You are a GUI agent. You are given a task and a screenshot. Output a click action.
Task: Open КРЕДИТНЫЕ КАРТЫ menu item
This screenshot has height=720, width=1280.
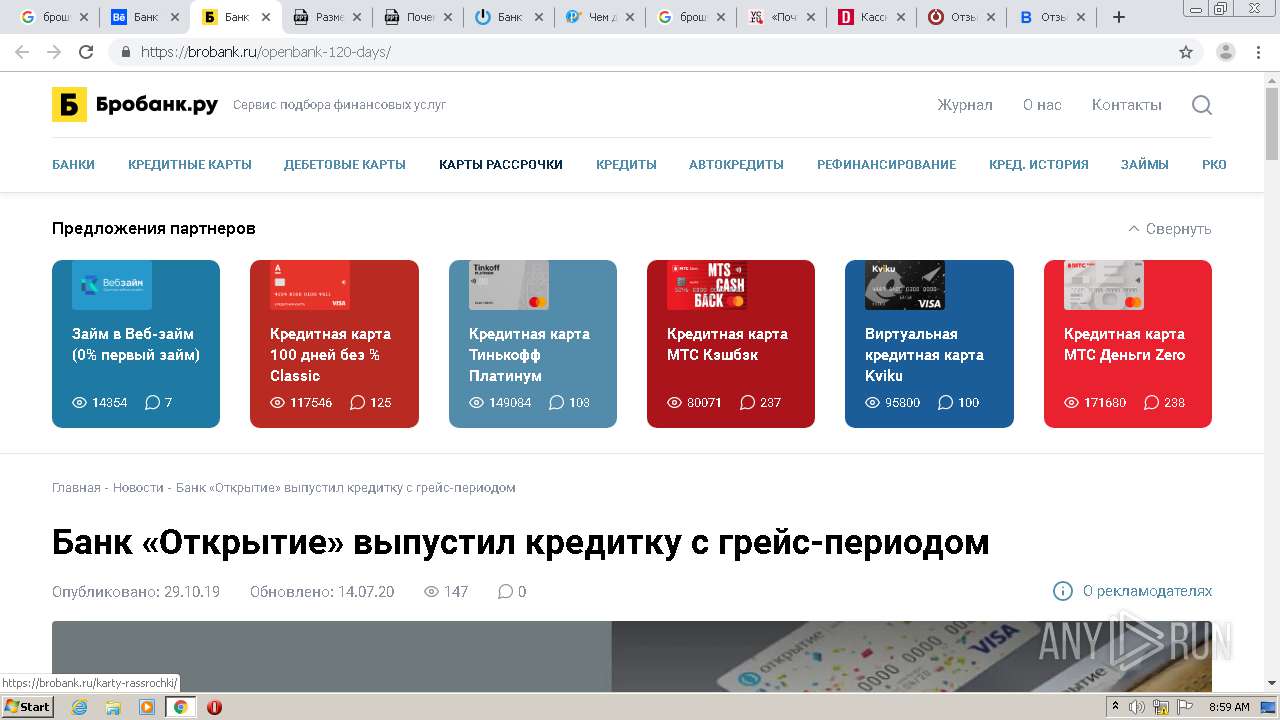pyautogui.click(x=190, y=165)
